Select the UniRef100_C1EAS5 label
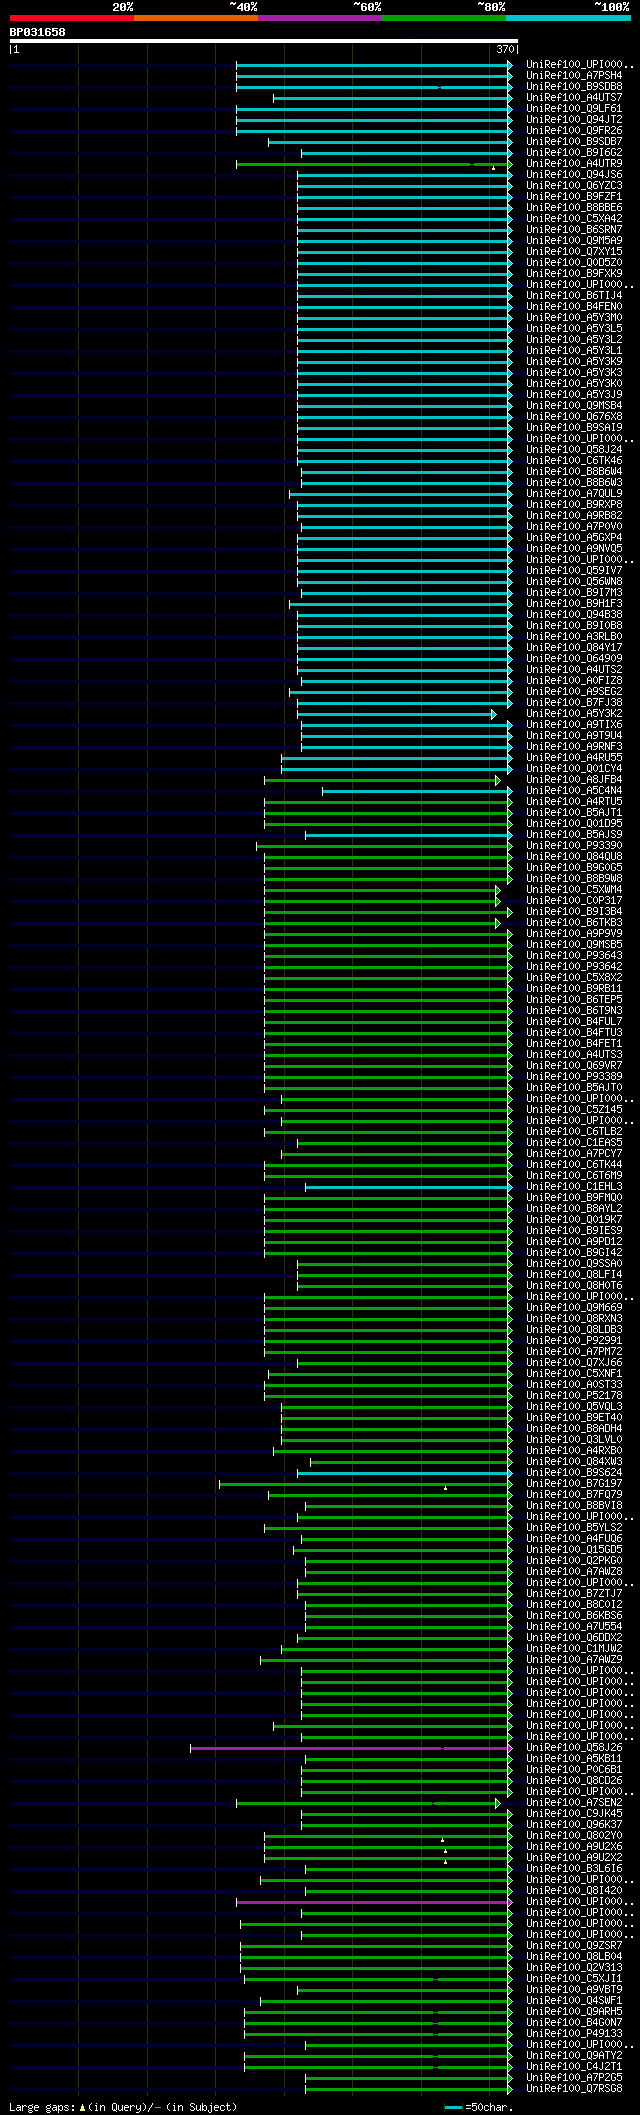This screenshot has width=640, height=2115. (574, 1142)
